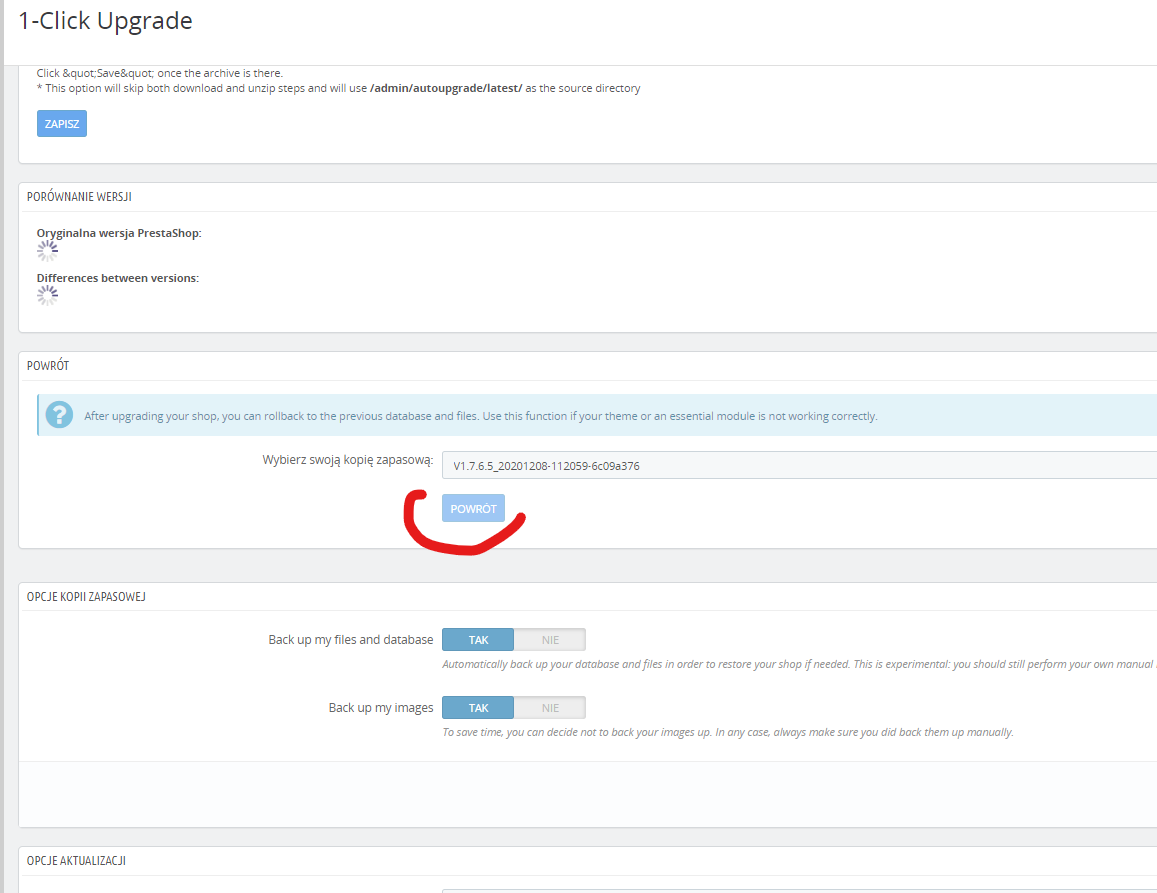Click the 'Back up my images' label
The width and height of the screenshot is (1157, 893).
point(381,708)
